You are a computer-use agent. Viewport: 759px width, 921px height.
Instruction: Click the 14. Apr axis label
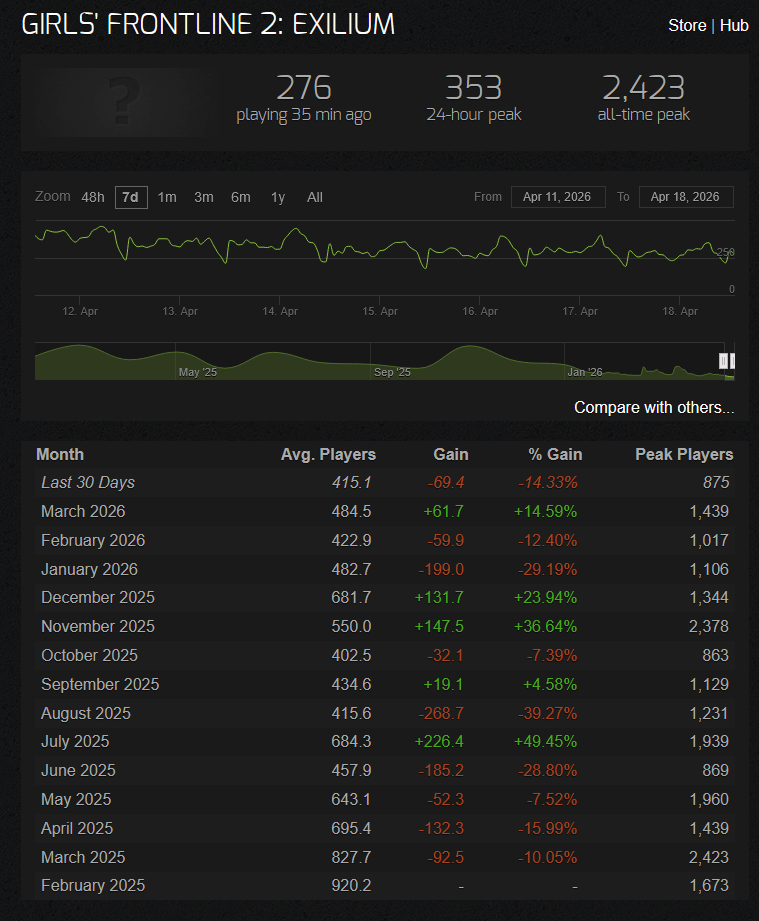[280, 311]
